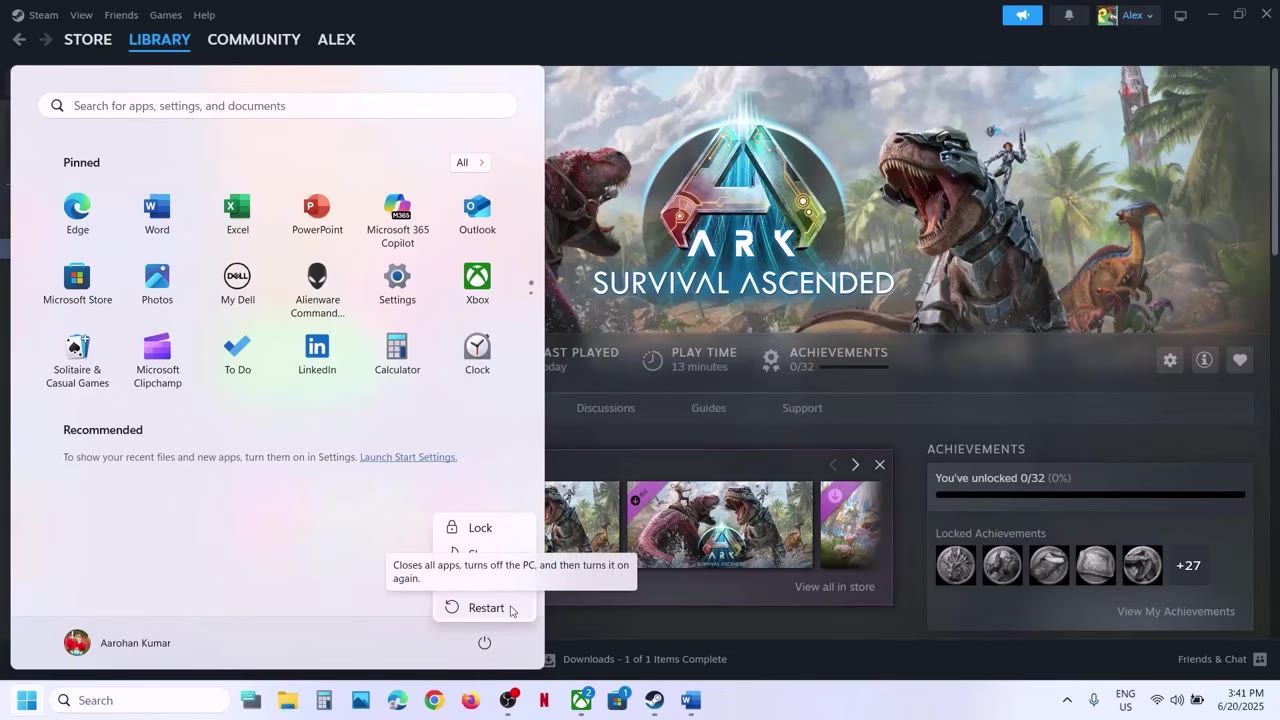Click the power button in Start menu
The height and width of the screenshot is (720, 1280).
[x=484, y=643]
